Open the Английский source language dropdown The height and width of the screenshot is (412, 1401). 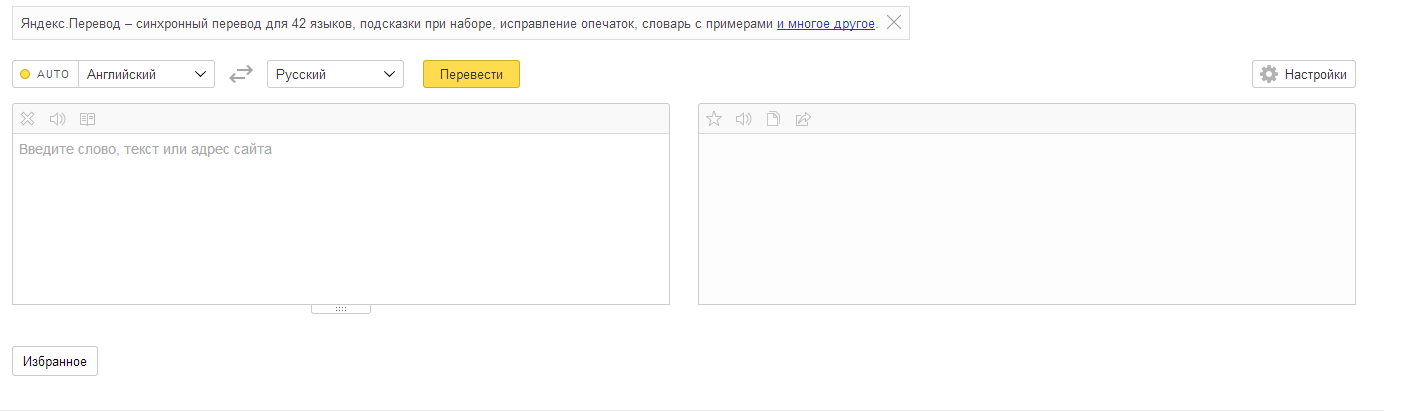146,74
